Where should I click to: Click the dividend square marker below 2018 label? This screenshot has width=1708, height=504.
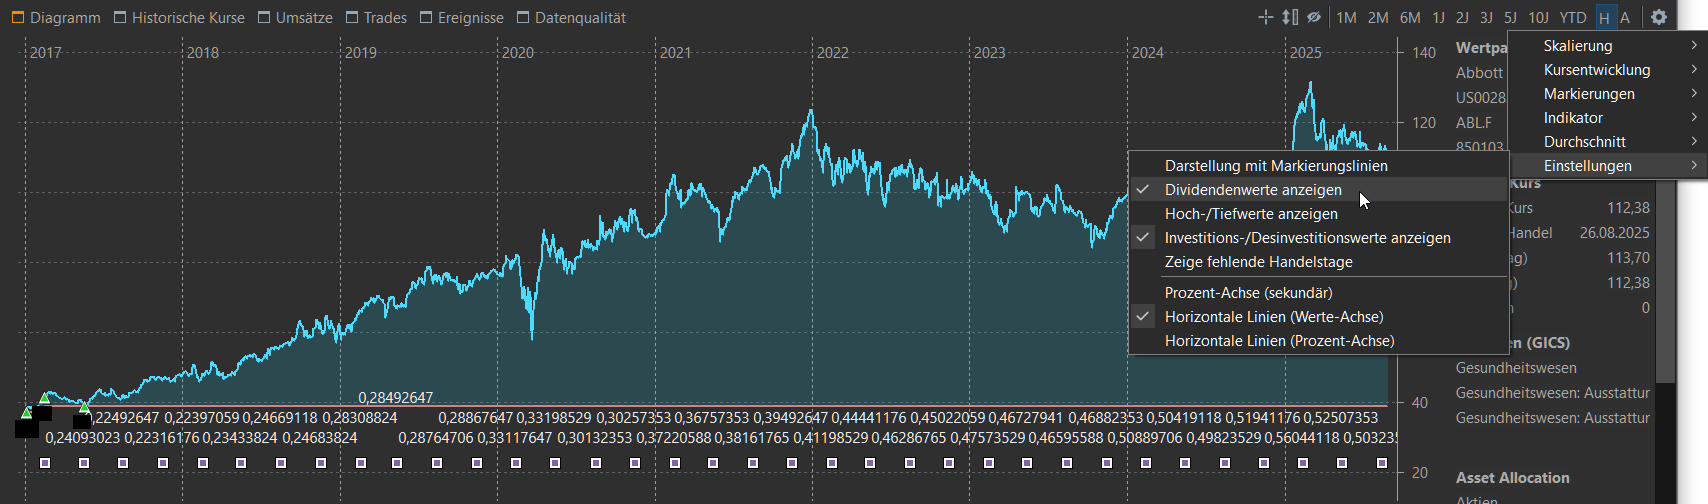click(203, 463)
